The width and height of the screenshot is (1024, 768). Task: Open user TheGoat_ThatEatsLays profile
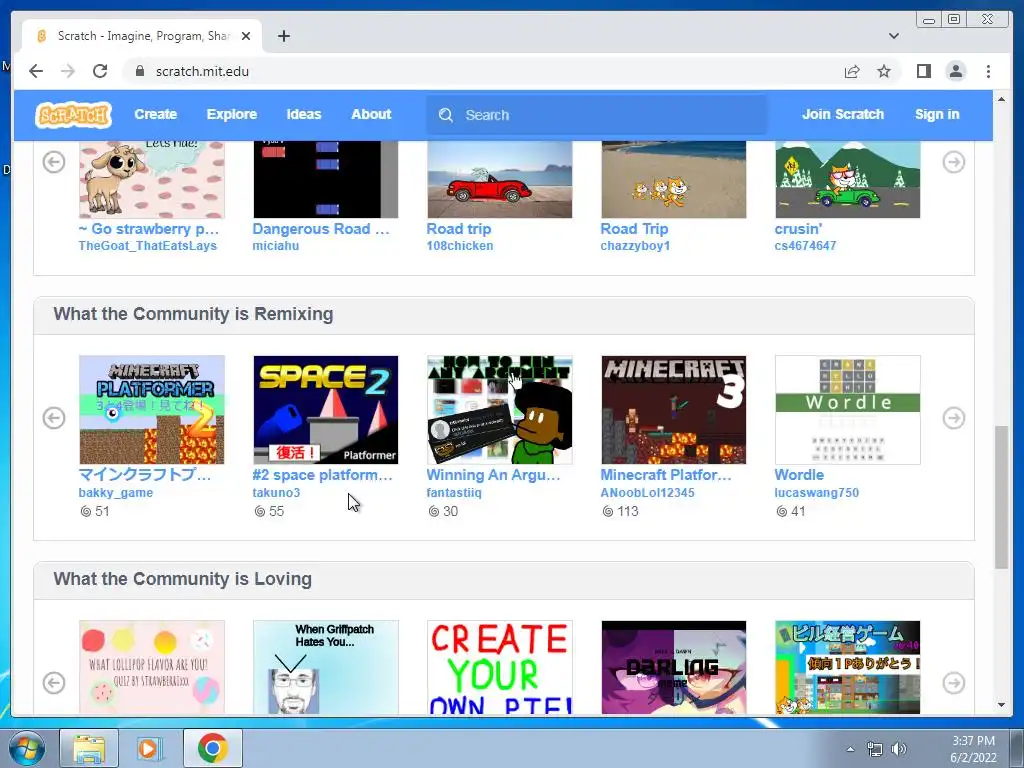point(148,246)
